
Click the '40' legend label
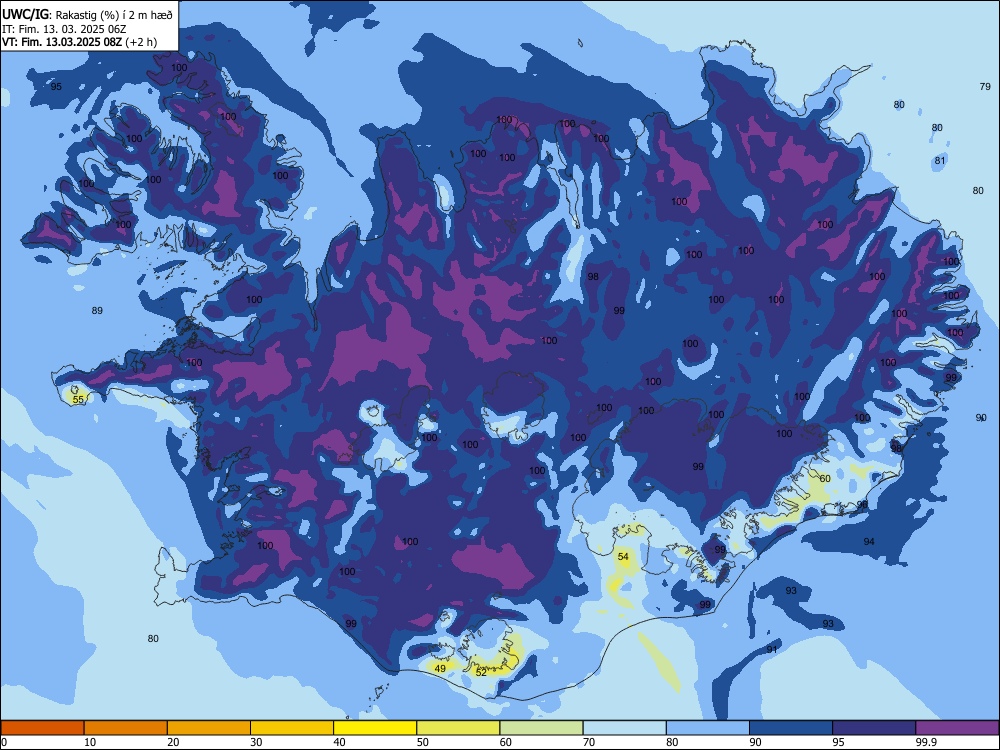pyautogui.click(x=340, y=742)
